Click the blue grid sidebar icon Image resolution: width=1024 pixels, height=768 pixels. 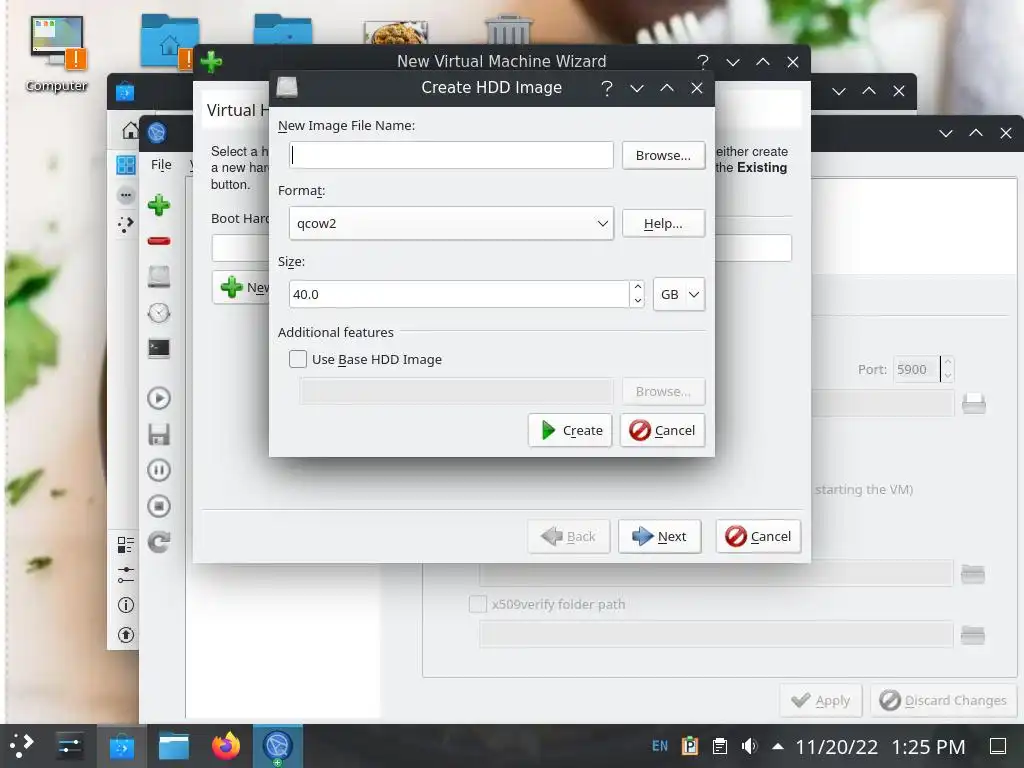pyautogui.click(x=125, y=165)
